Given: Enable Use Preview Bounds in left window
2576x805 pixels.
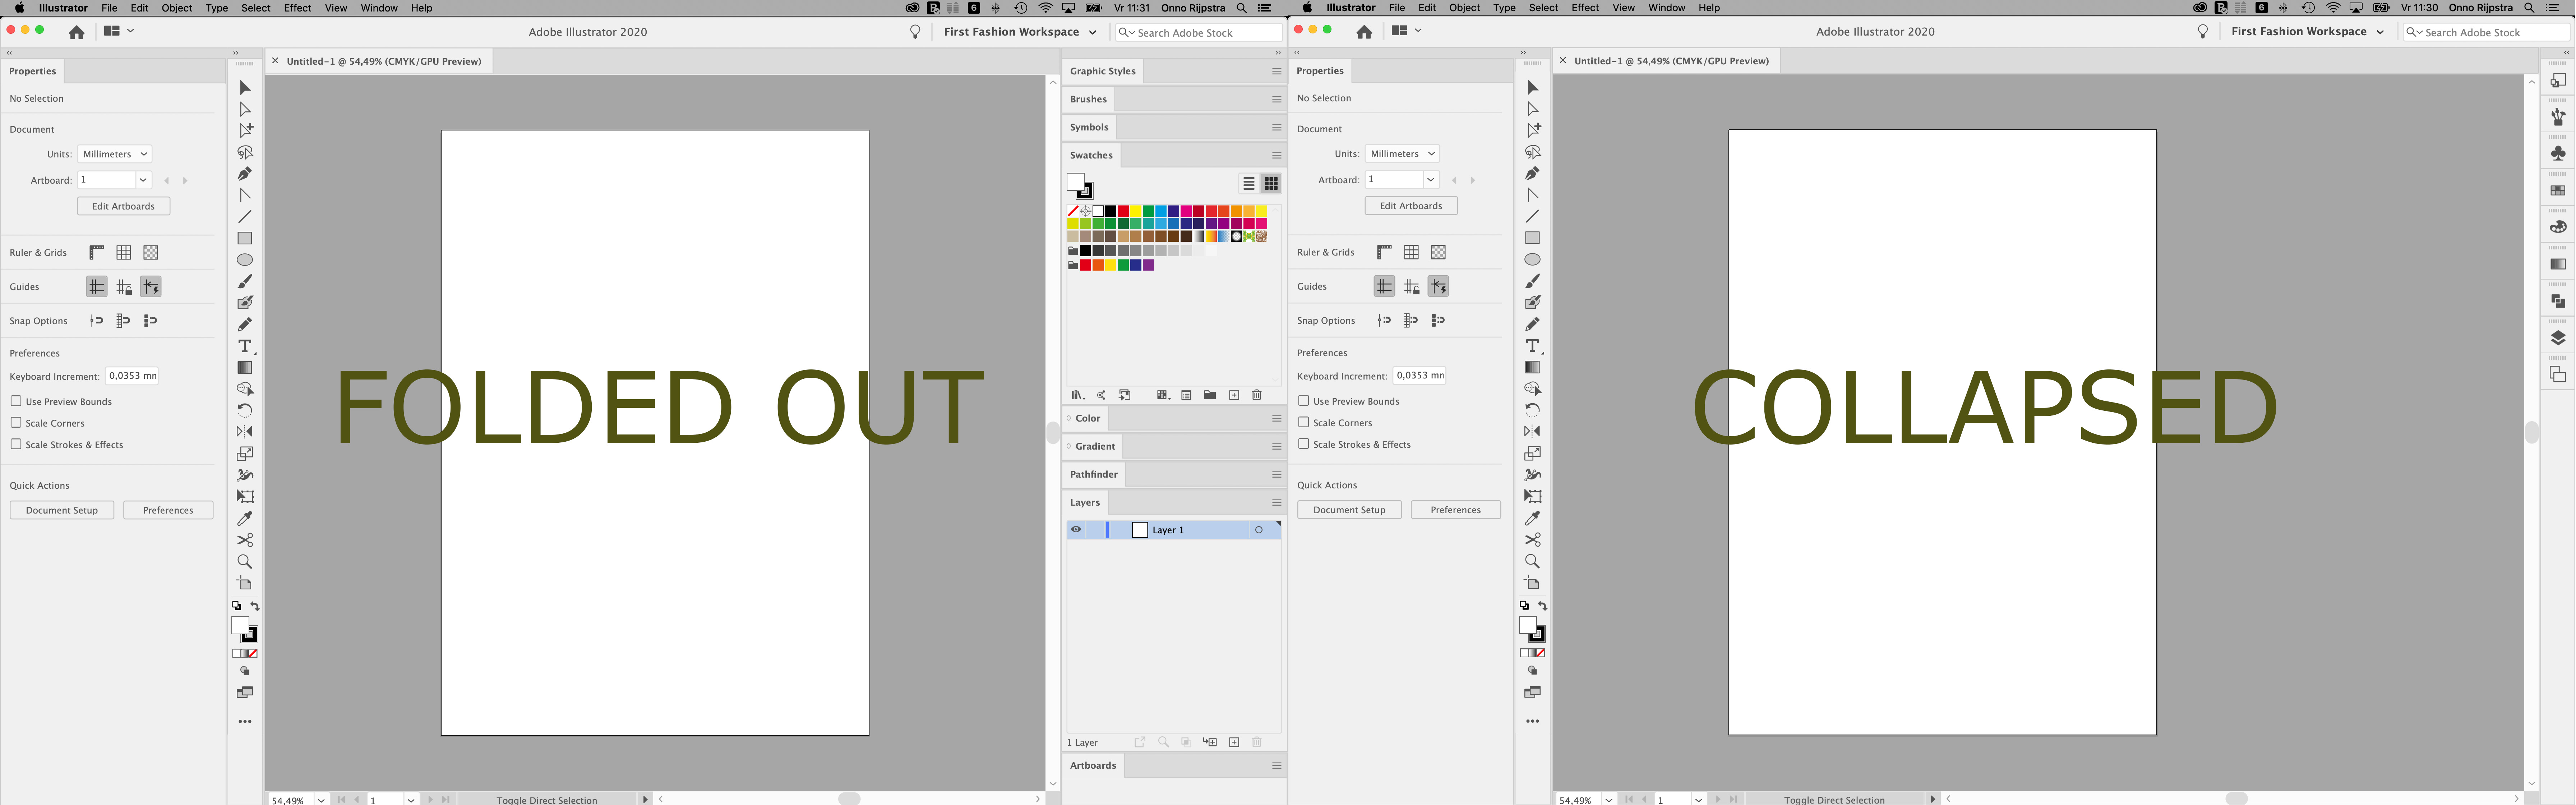Looking at the screenshot, I should point(16,401).
